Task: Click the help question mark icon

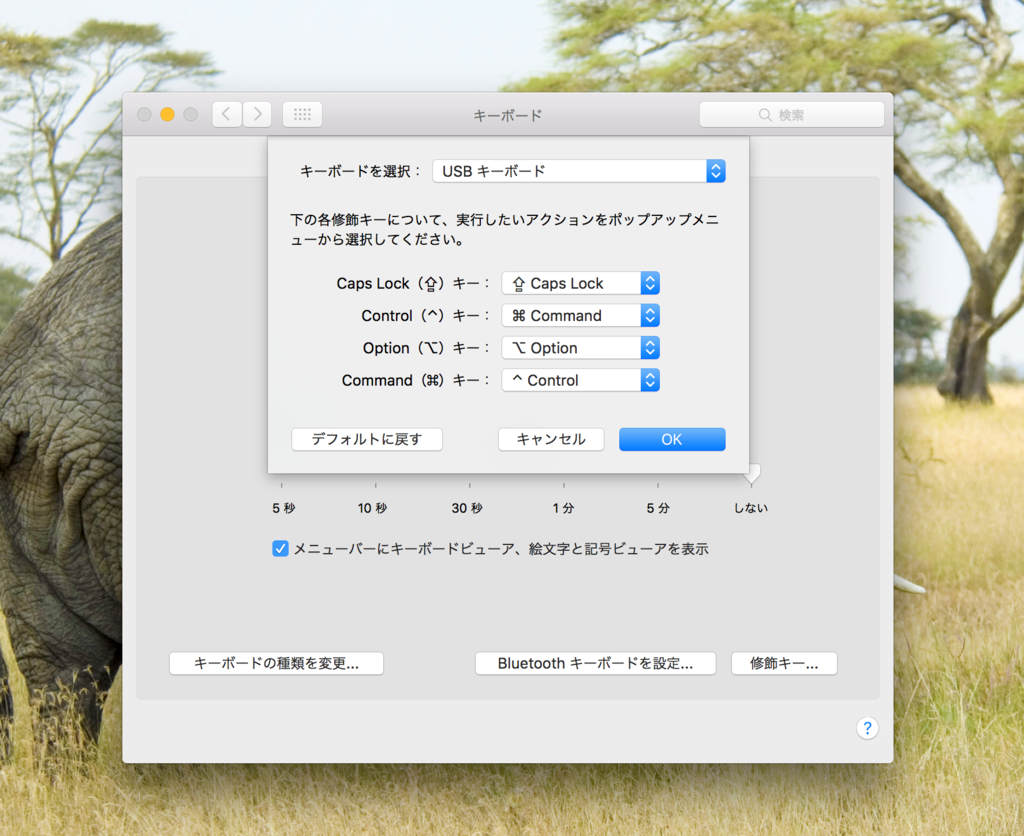Action: pos(866,727)
